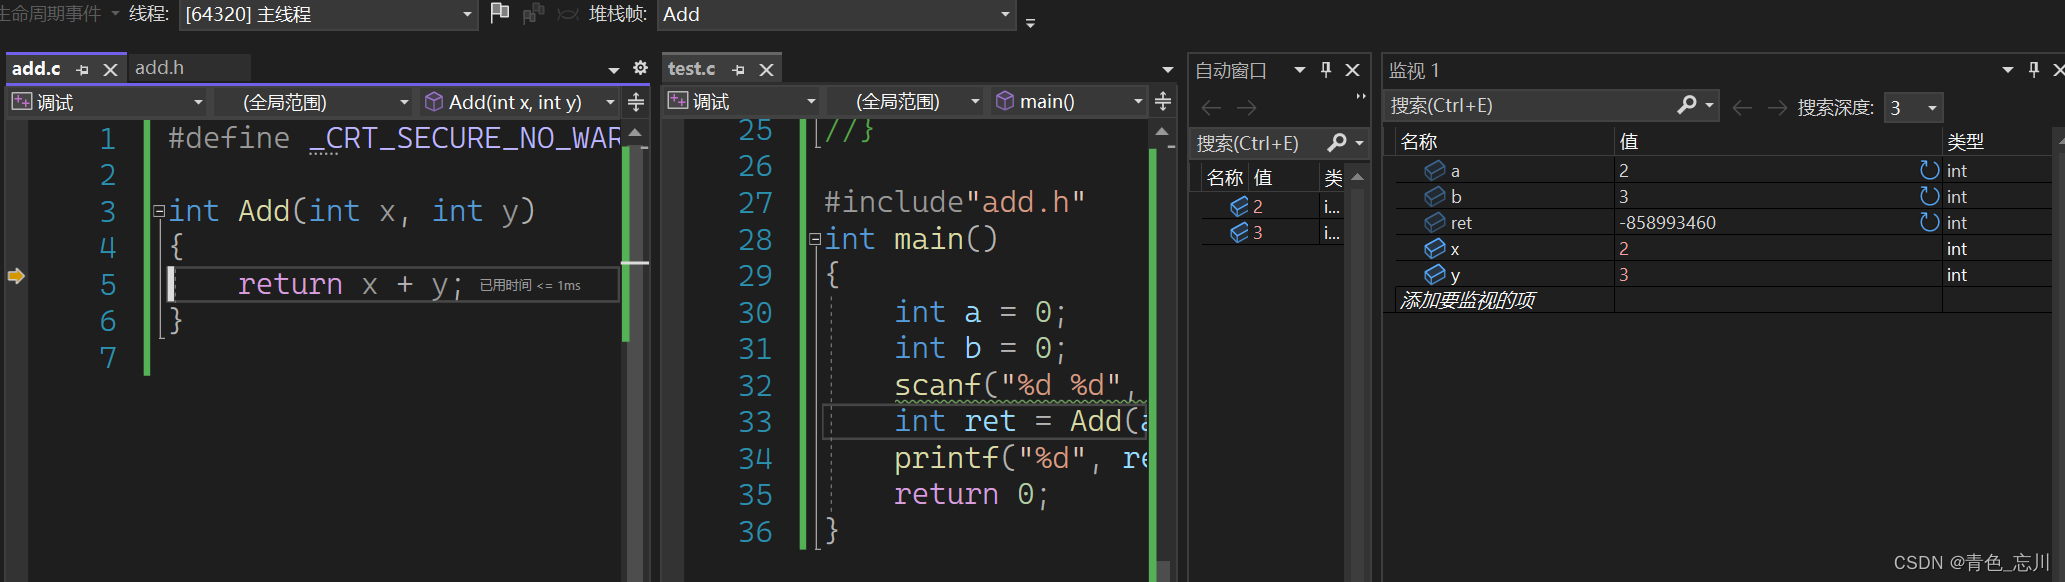
Task: Click the search magnifier in Autos window
Action: pyautogui.click(x=1337, y=142)
